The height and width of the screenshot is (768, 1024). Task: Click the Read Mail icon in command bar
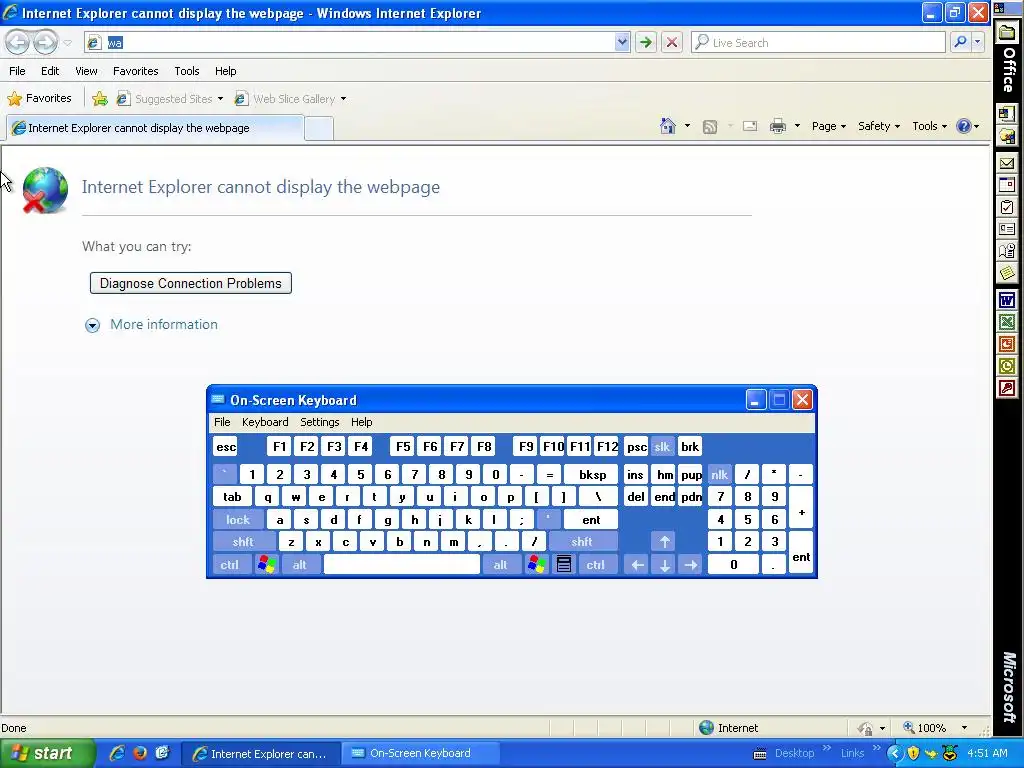pos(750,126)
